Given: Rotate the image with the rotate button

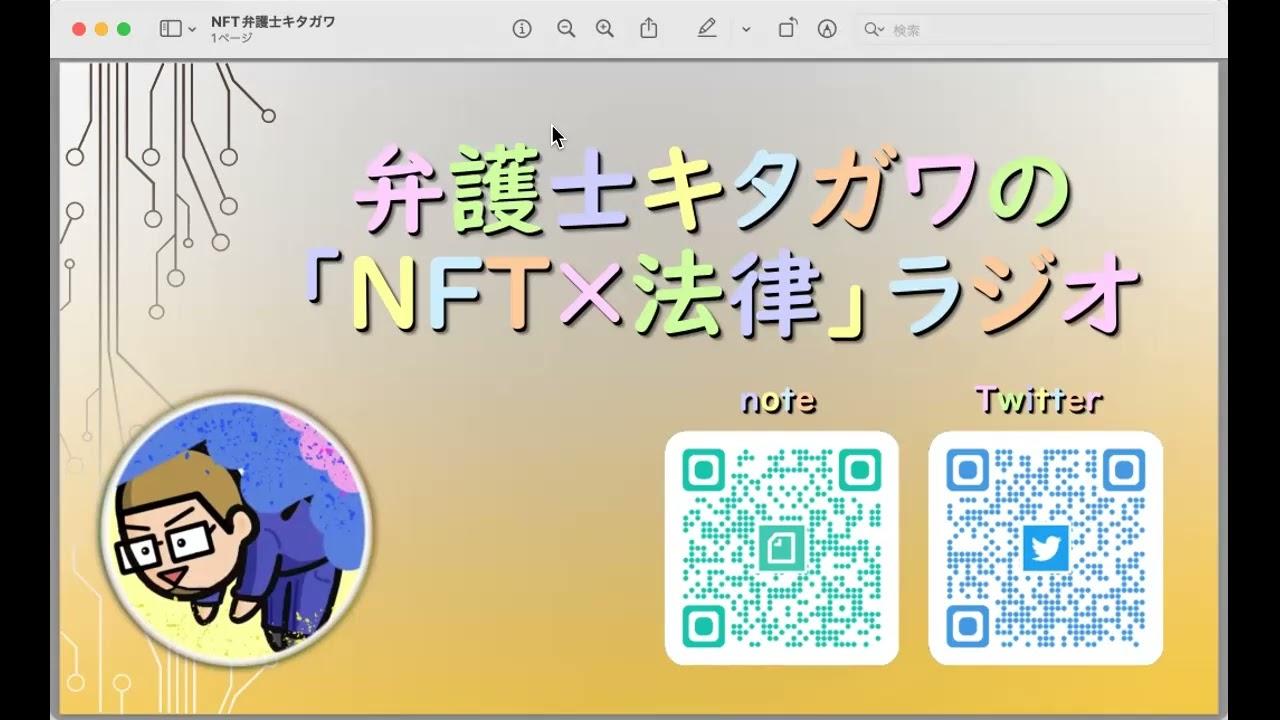Looking at the screenshot, I should [787, 29].
